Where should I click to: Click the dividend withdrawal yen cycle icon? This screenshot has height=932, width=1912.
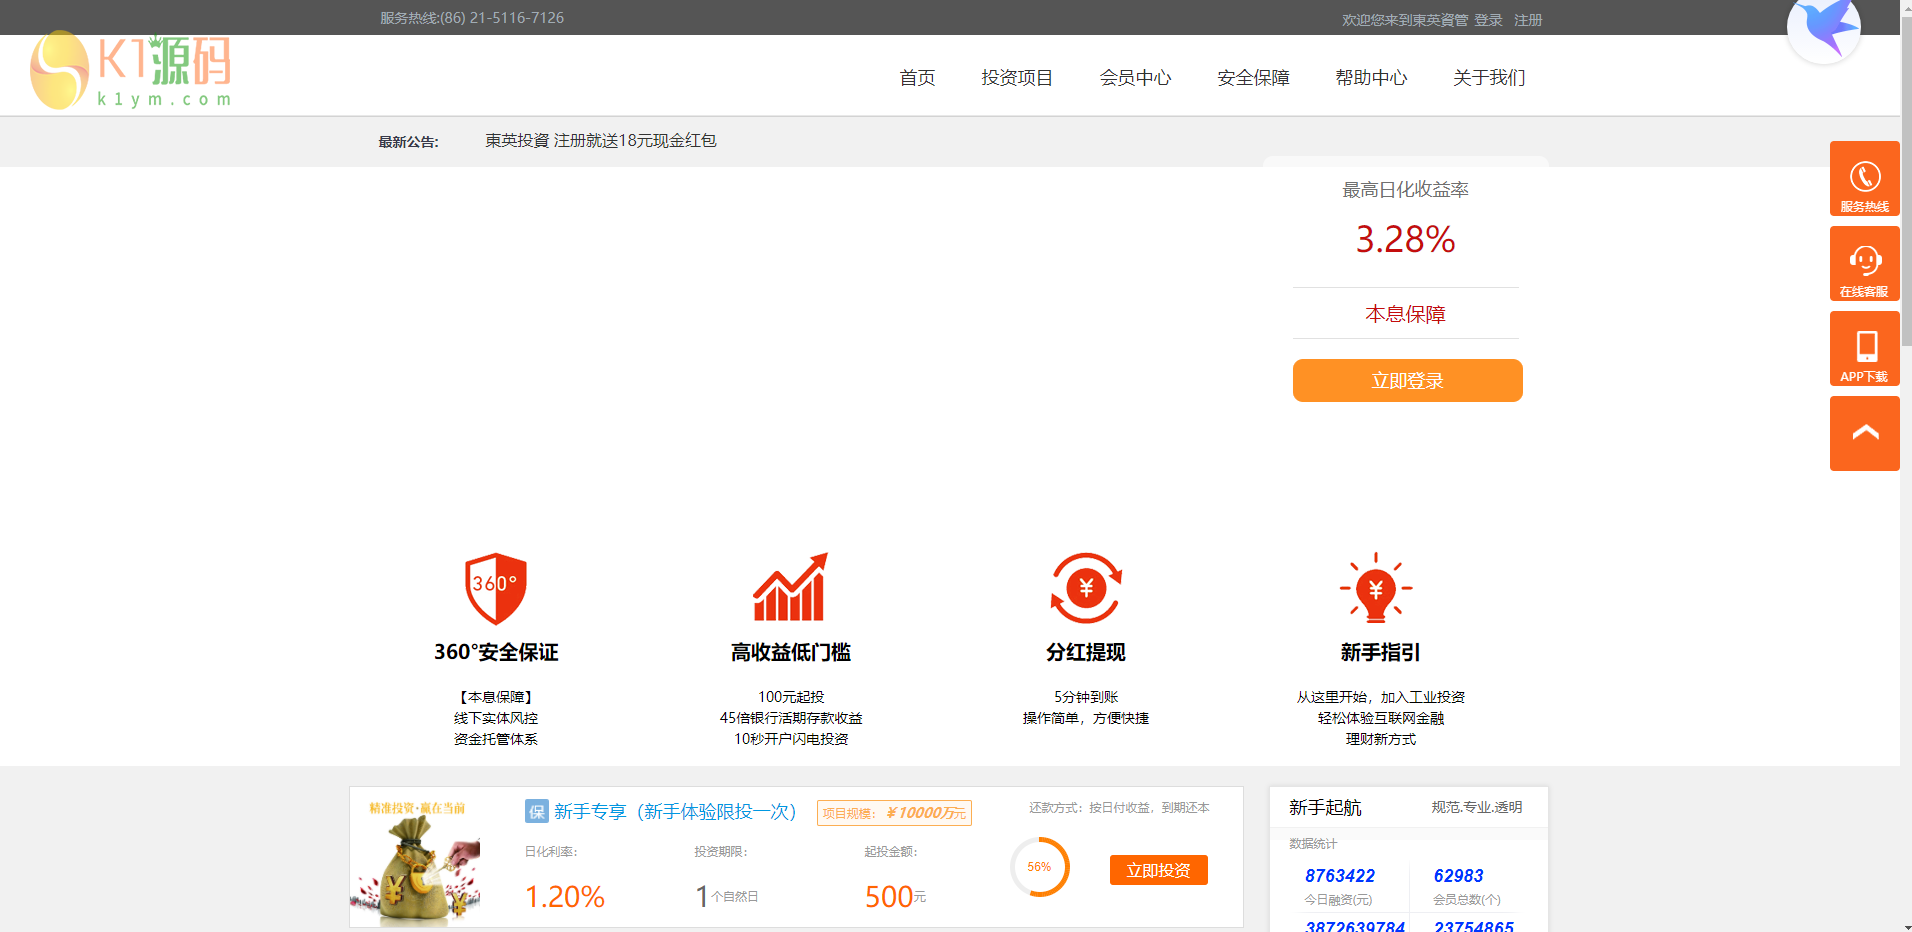[1086, 588]
